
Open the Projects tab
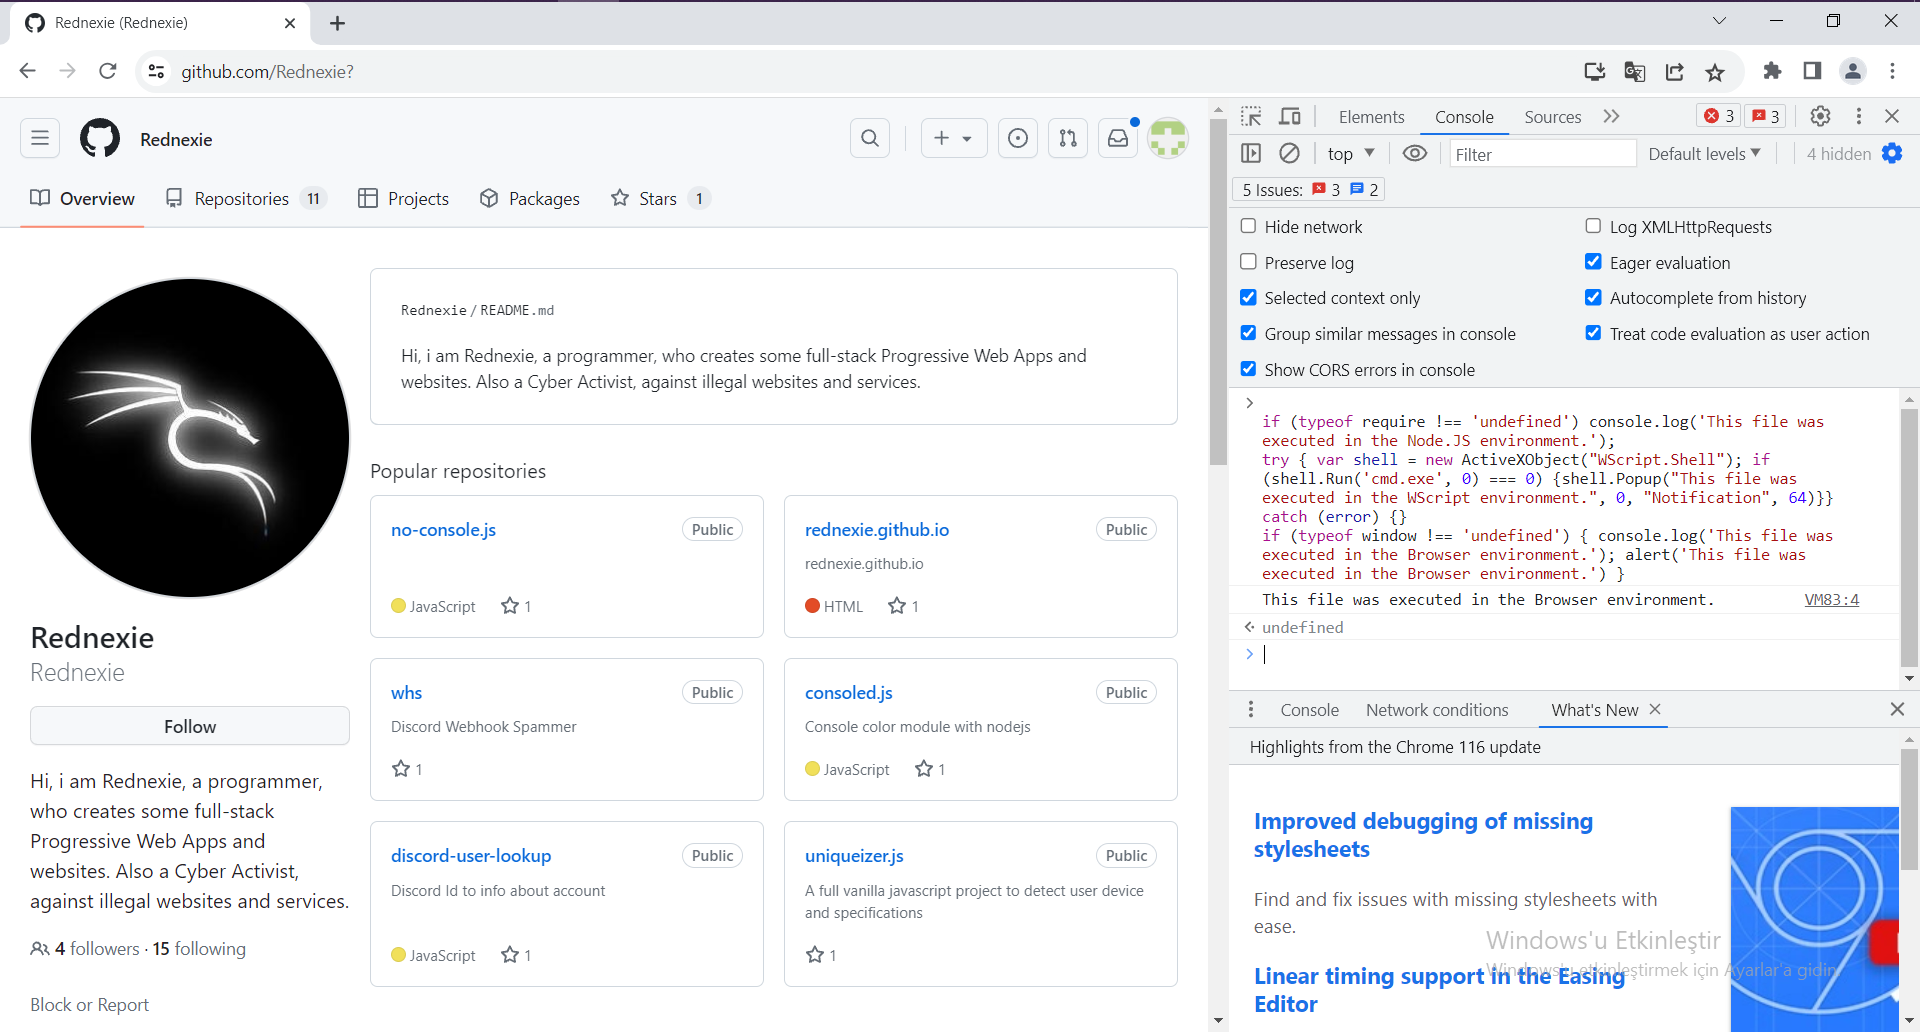(404, 198)
